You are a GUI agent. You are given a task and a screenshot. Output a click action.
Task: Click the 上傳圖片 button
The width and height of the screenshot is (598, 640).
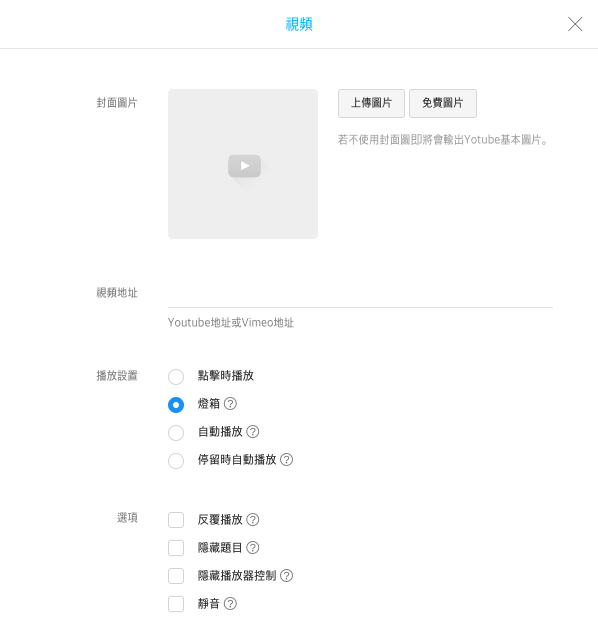371,103
